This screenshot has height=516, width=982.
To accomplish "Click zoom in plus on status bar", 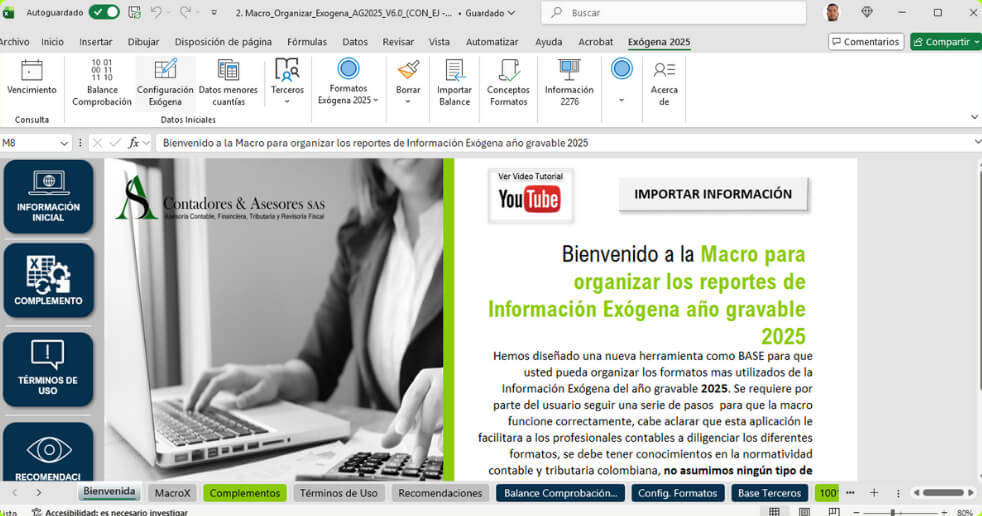I will [944, 512].
